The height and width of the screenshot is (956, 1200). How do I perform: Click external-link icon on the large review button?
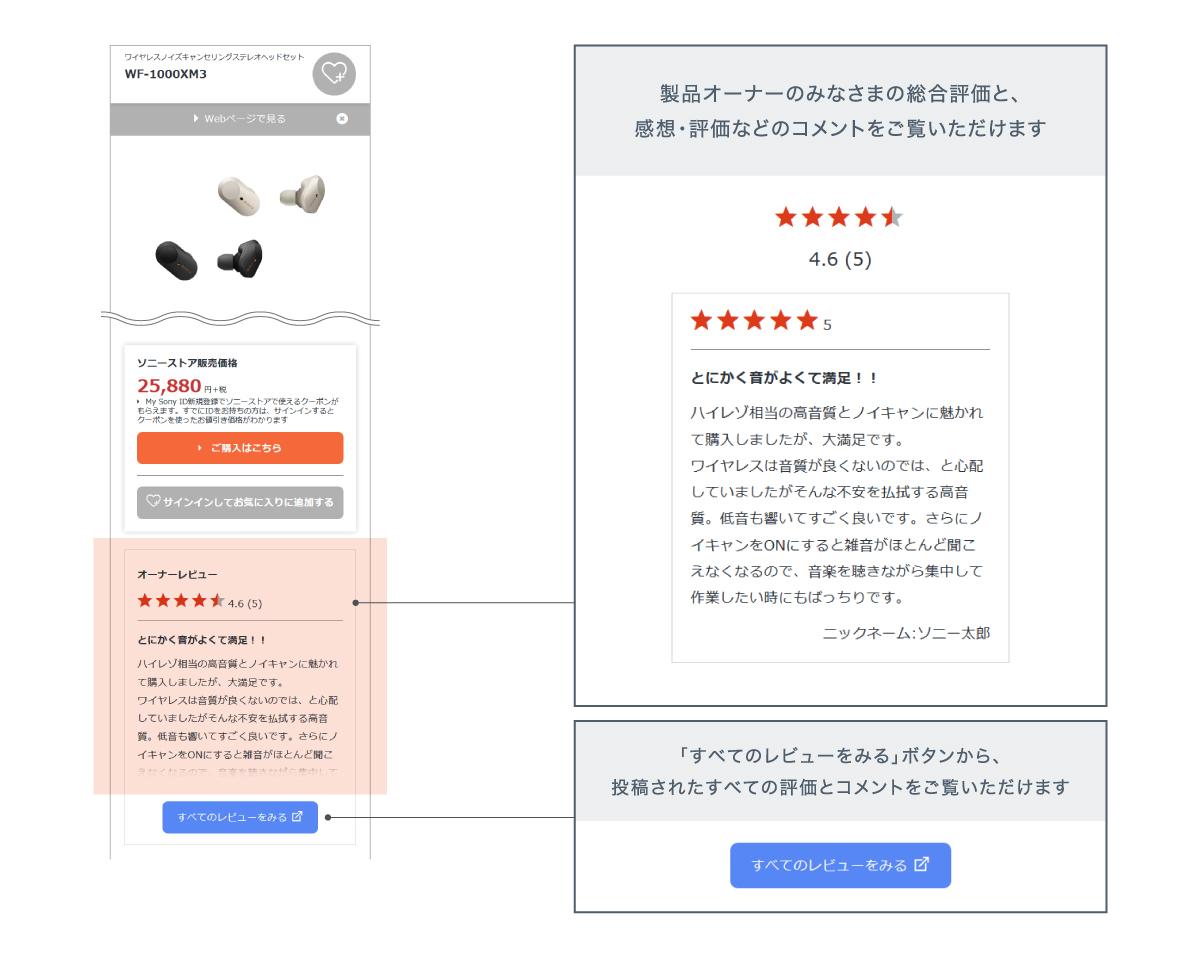pos(922,865)
